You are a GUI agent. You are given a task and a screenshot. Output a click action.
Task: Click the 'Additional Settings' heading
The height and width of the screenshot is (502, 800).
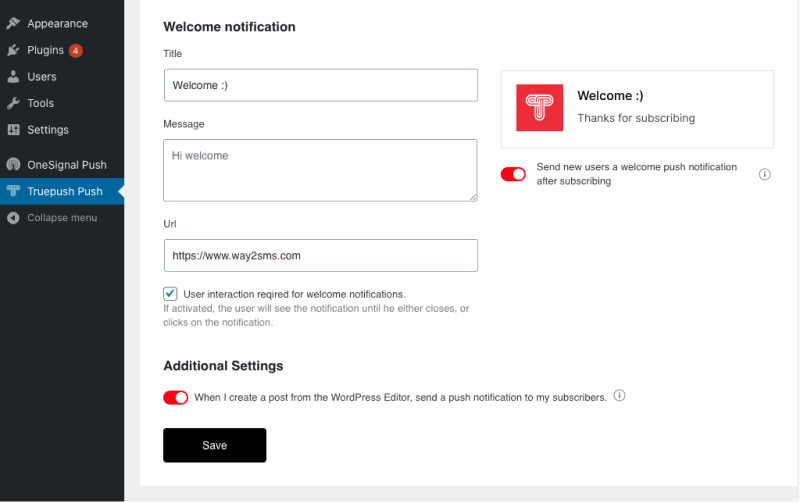(x=223, y=366)
